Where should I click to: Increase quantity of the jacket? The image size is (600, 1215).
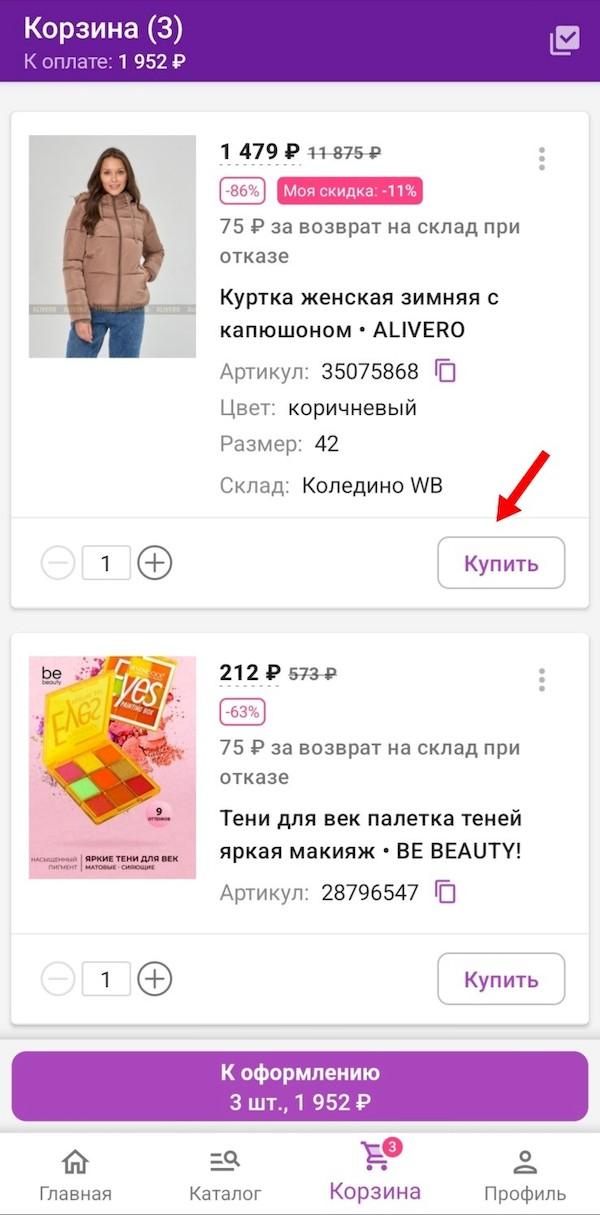[x=154, y=563]
